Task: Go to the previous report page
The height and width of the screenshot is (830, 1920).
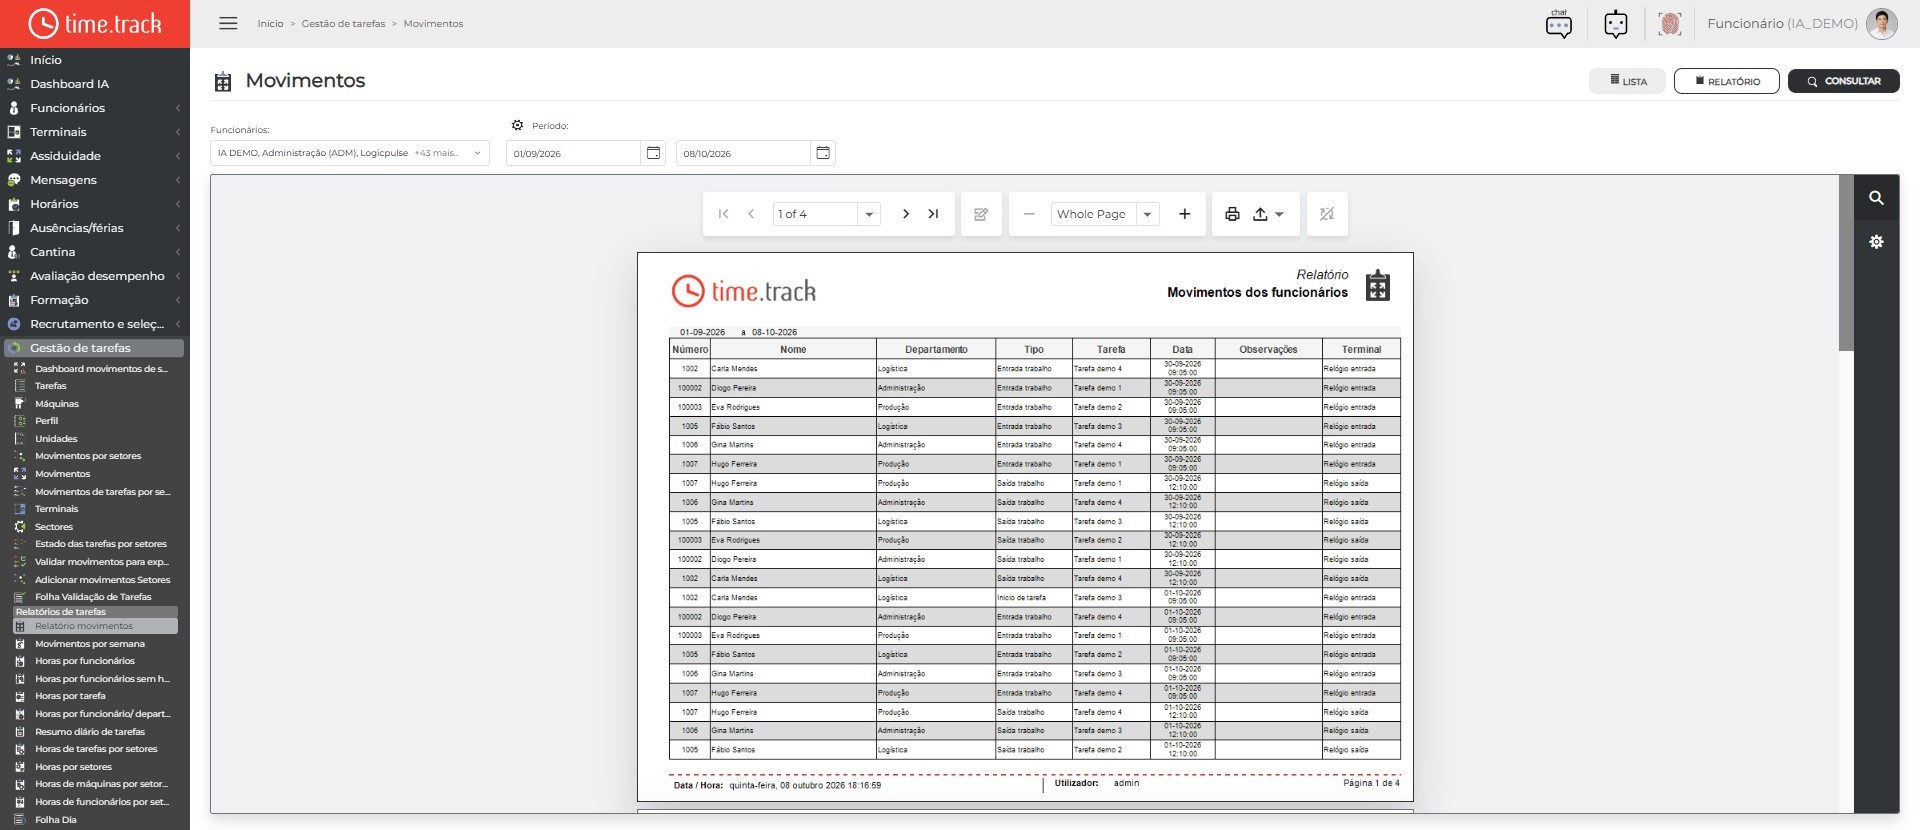Action: [751, 214]
